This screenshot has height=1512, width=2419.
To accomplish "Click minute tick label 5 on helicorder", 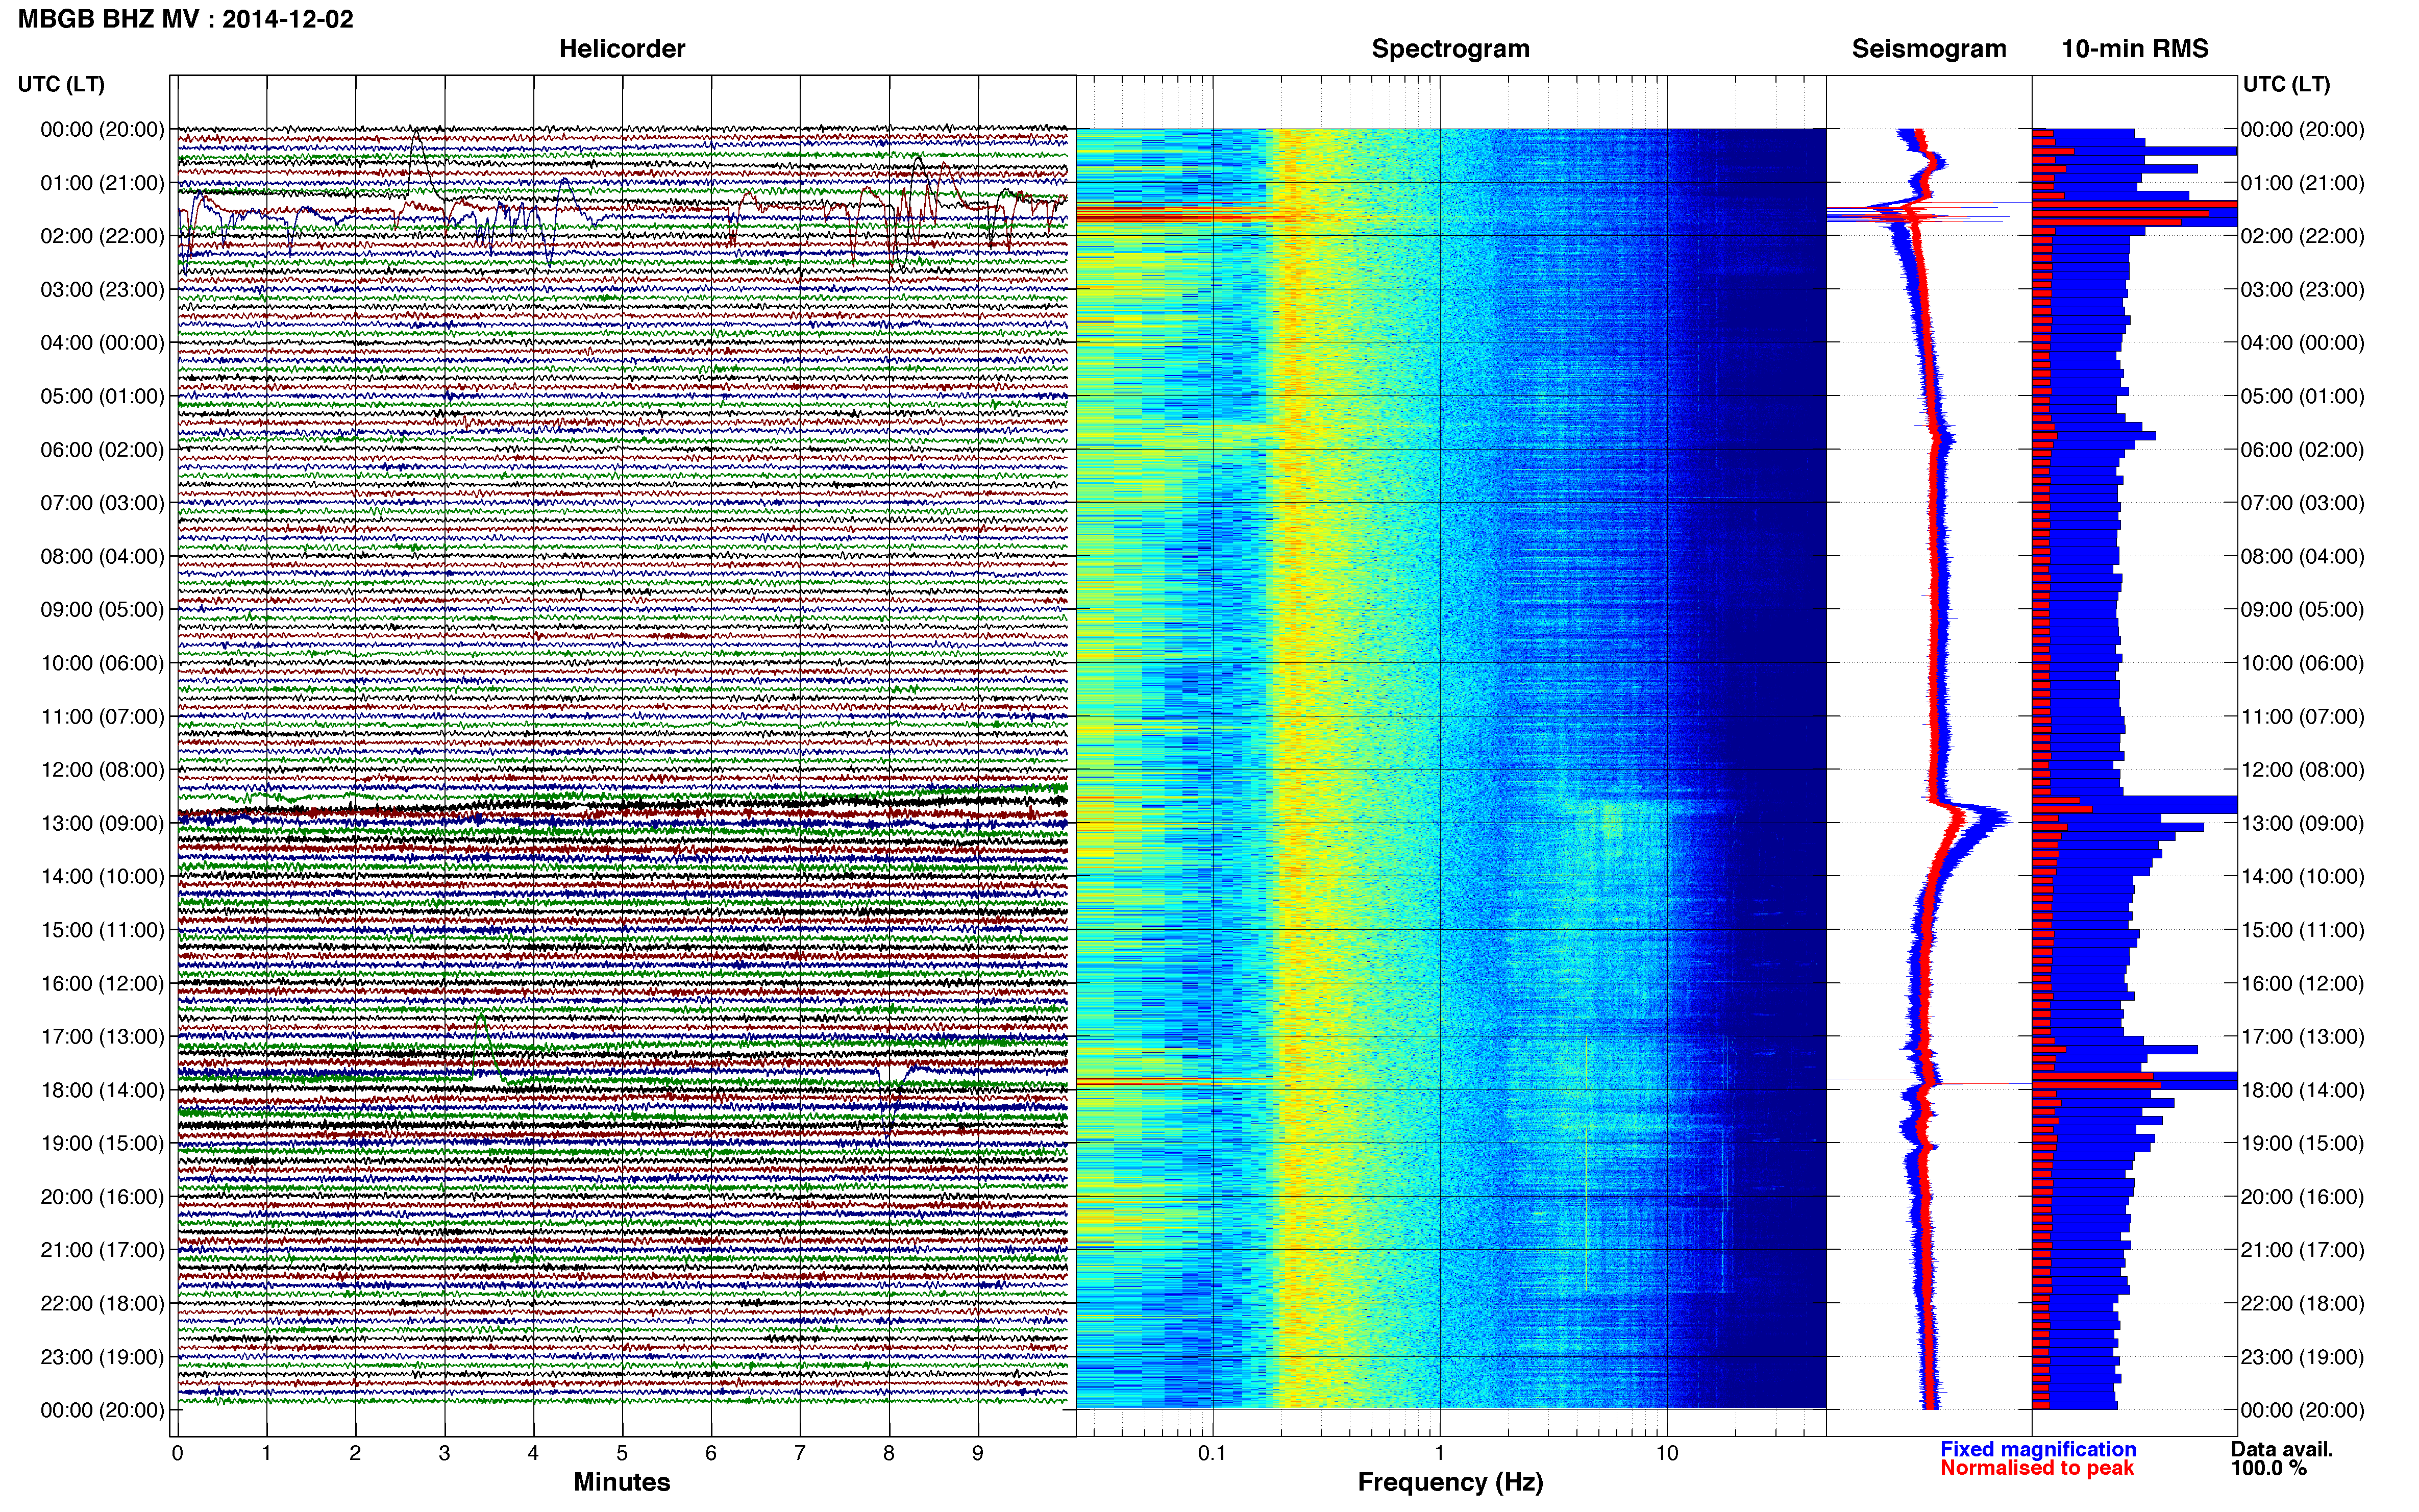I will [622, 1453].
